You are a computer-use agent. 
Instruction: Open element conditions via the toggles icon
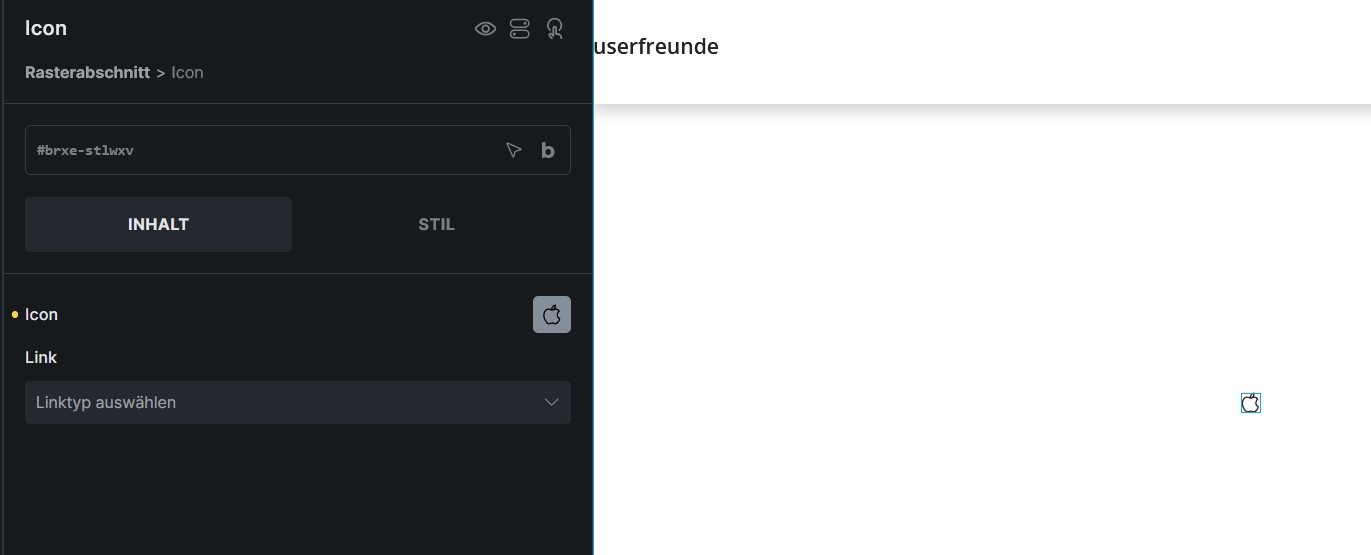(x=520, y=29)
